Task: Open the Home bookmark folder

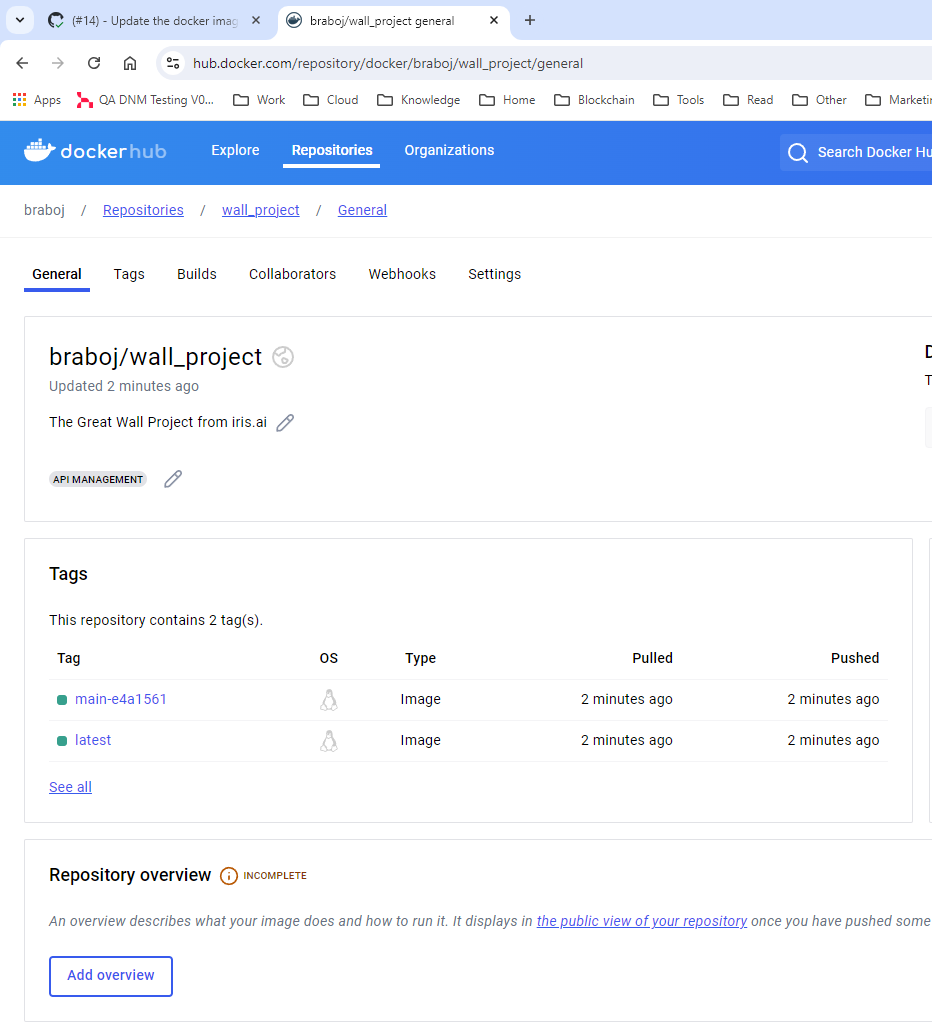Action: (x=507, y=100)
